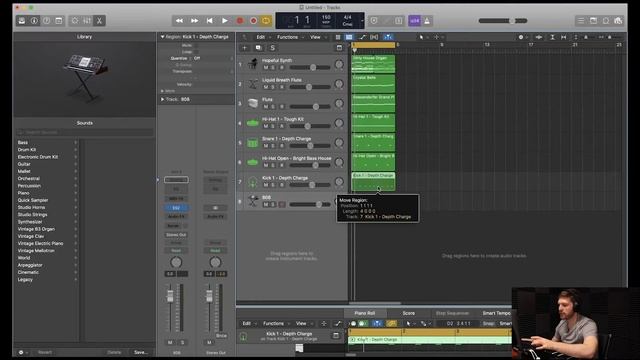Collapse the Region inspector disclosure triangle
This screenshot has height=360, width=640.
click(x=162, y=37)
